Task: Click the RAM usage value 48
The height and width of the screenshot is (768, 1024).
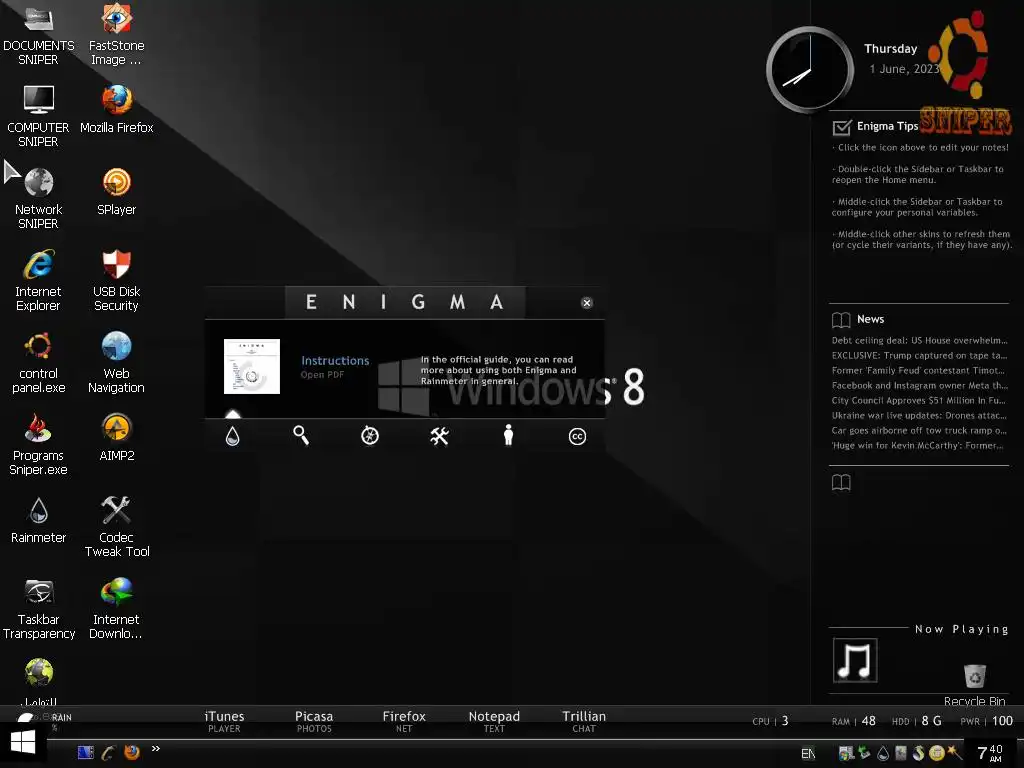Action: pyautogui.click(x=869, y=721)
